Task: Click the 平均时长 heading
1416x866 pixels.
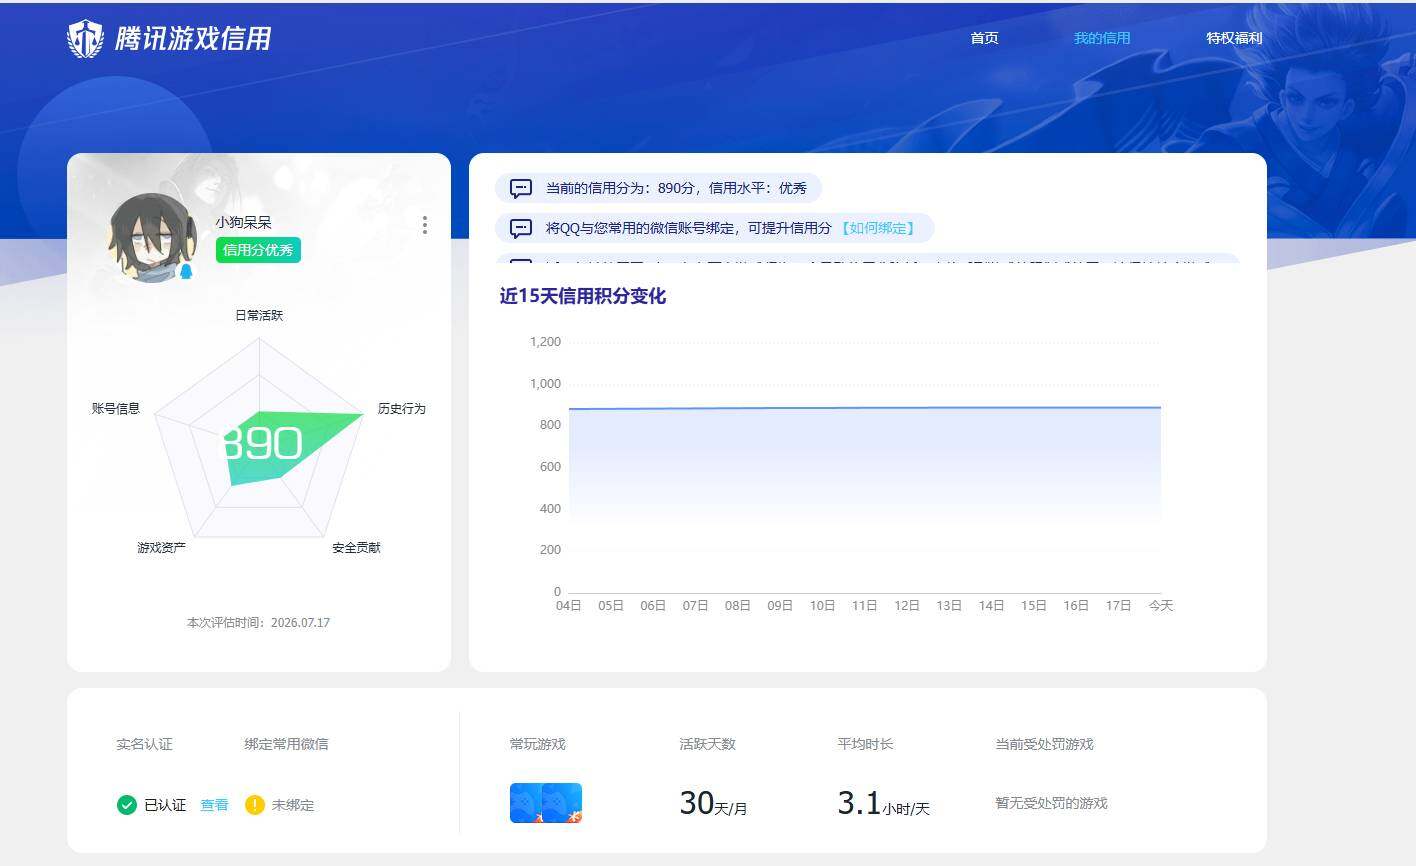Action: [866, 744]
